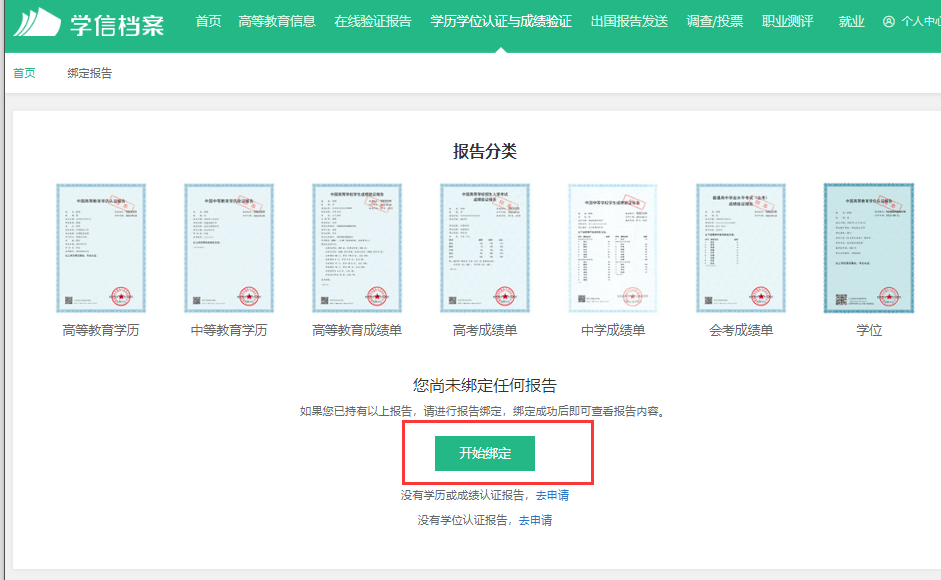Screen dimensions: 941x580
Task: Open 调查/投票 in the navigation bar
Action: [715, 21]
